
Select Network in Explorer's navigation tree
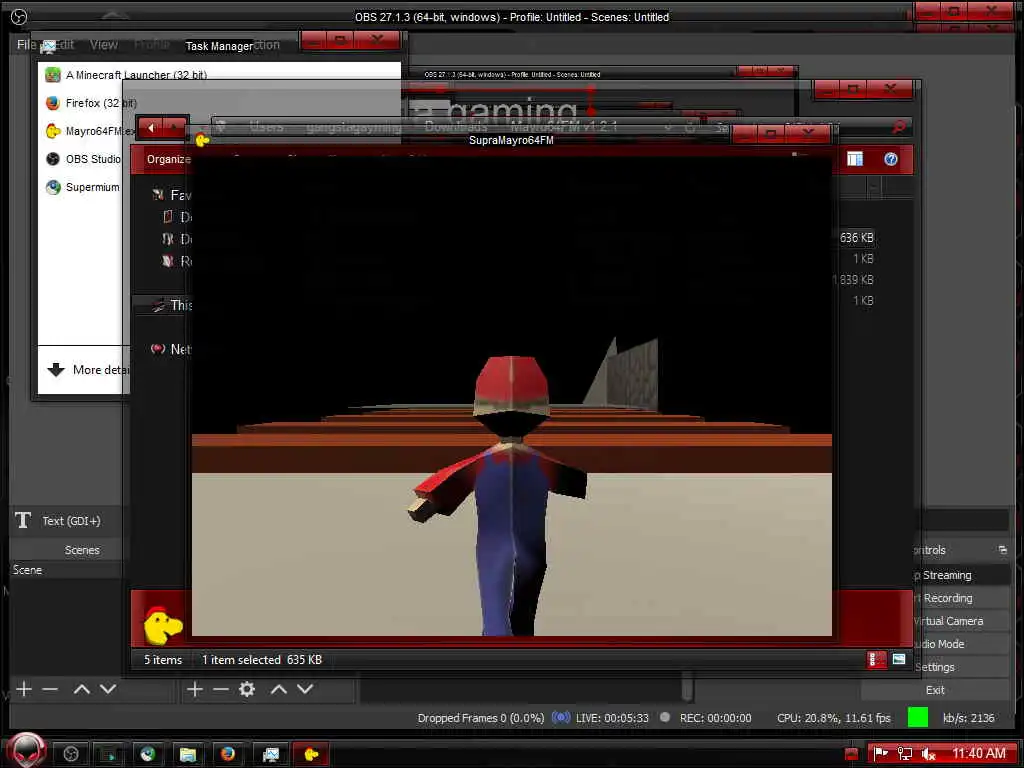[x=172, y=349]
